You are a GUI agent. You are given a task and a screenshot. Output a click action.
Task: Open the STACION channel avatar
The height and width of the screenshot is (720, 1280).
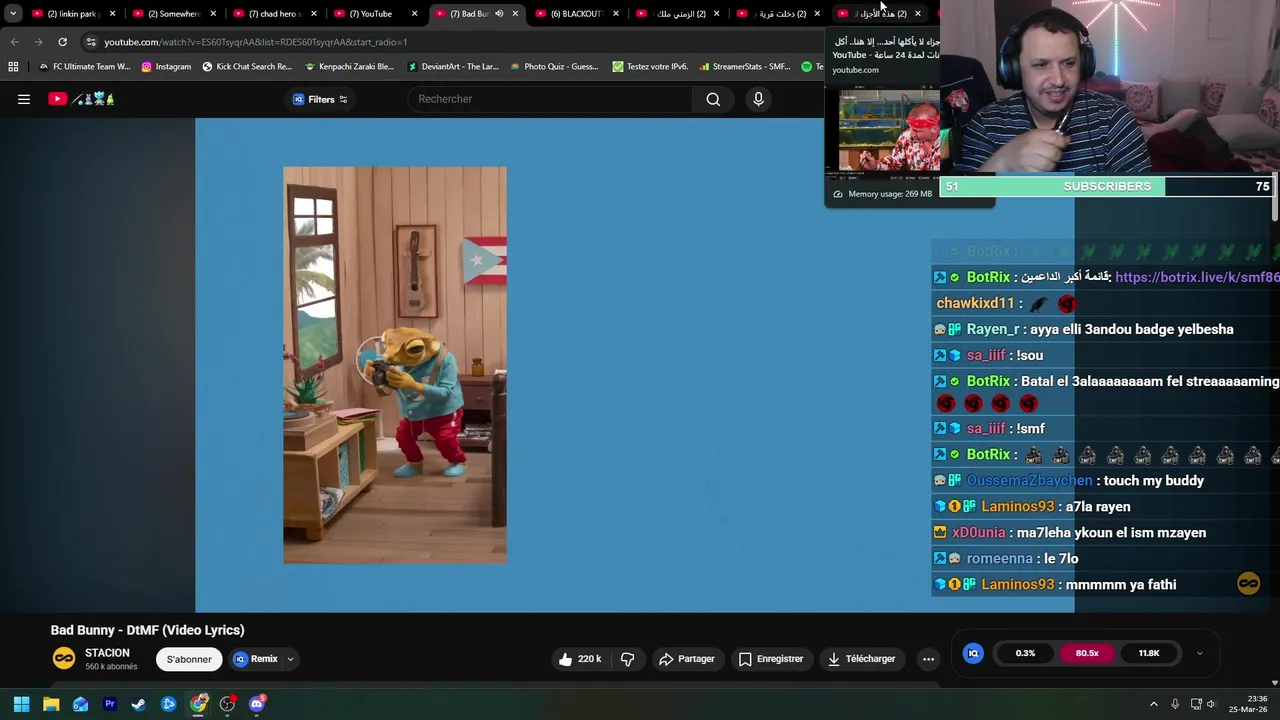(64, 658)
